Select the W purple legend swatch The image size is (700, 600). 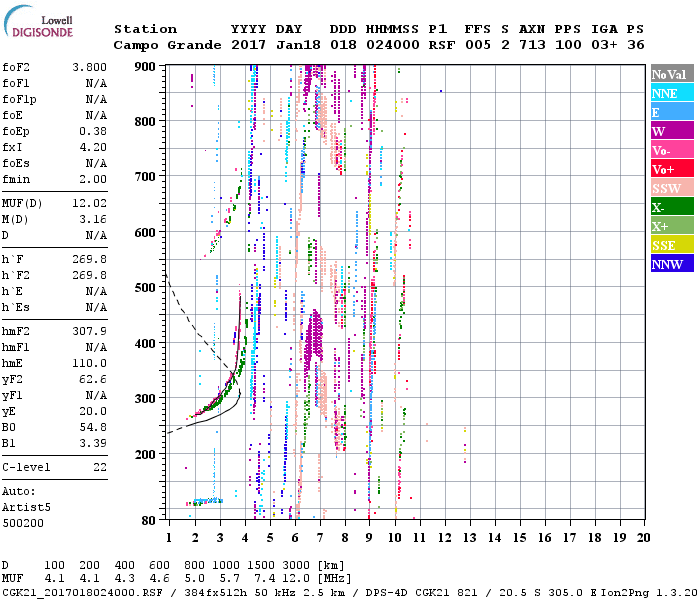[x=672, y=131]
